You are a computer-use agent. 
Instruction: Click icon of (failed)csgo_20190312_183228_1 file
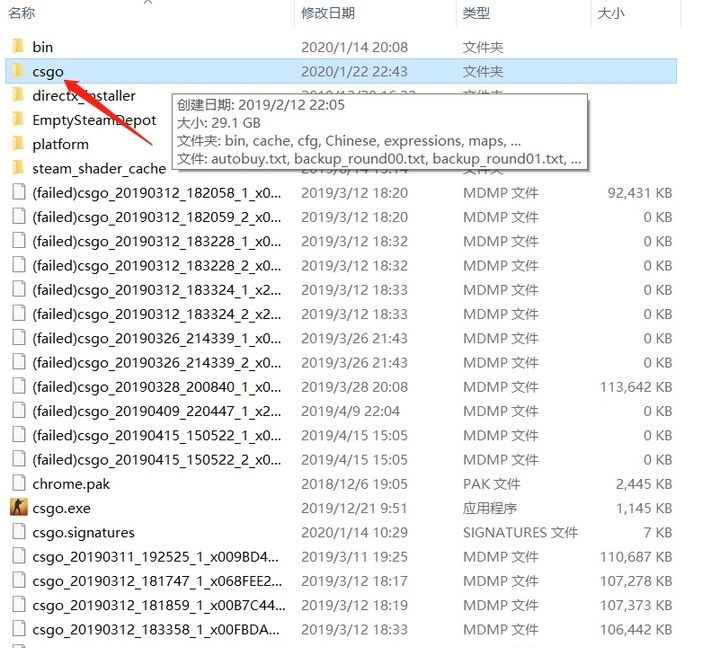[19, 240]
